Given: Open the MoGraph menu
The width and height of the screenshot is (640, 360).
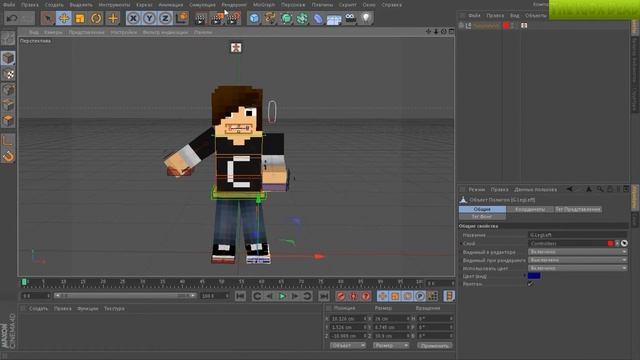Looking at the screenshot, I should click(x=264, y=5).
